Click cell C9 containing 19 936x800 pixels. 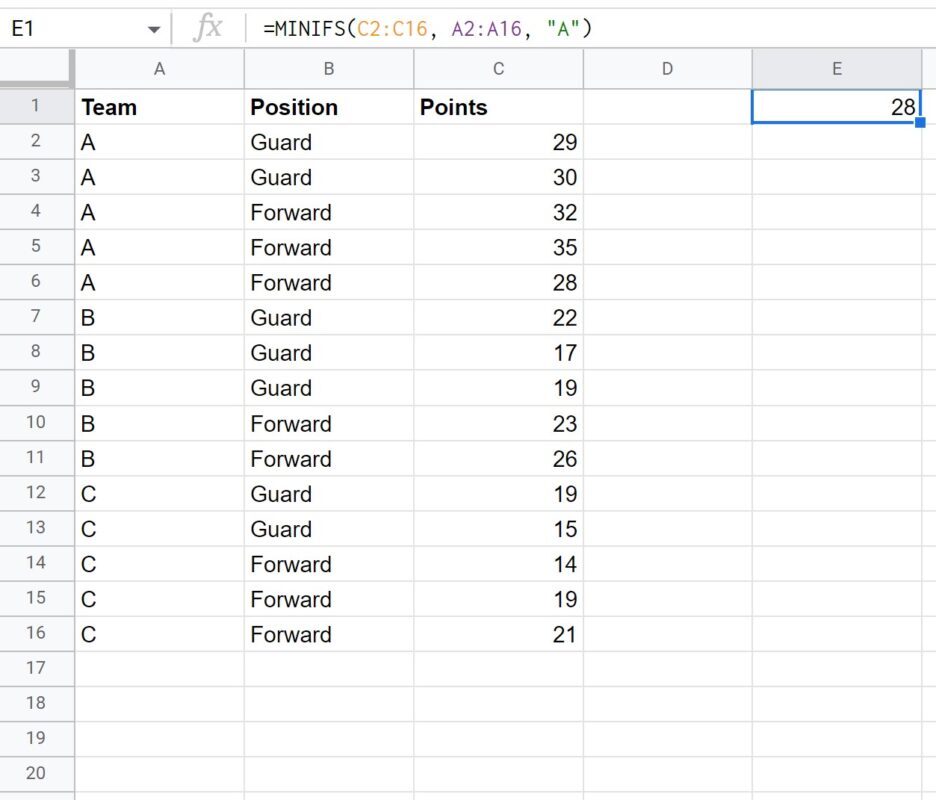click(498, 388)
